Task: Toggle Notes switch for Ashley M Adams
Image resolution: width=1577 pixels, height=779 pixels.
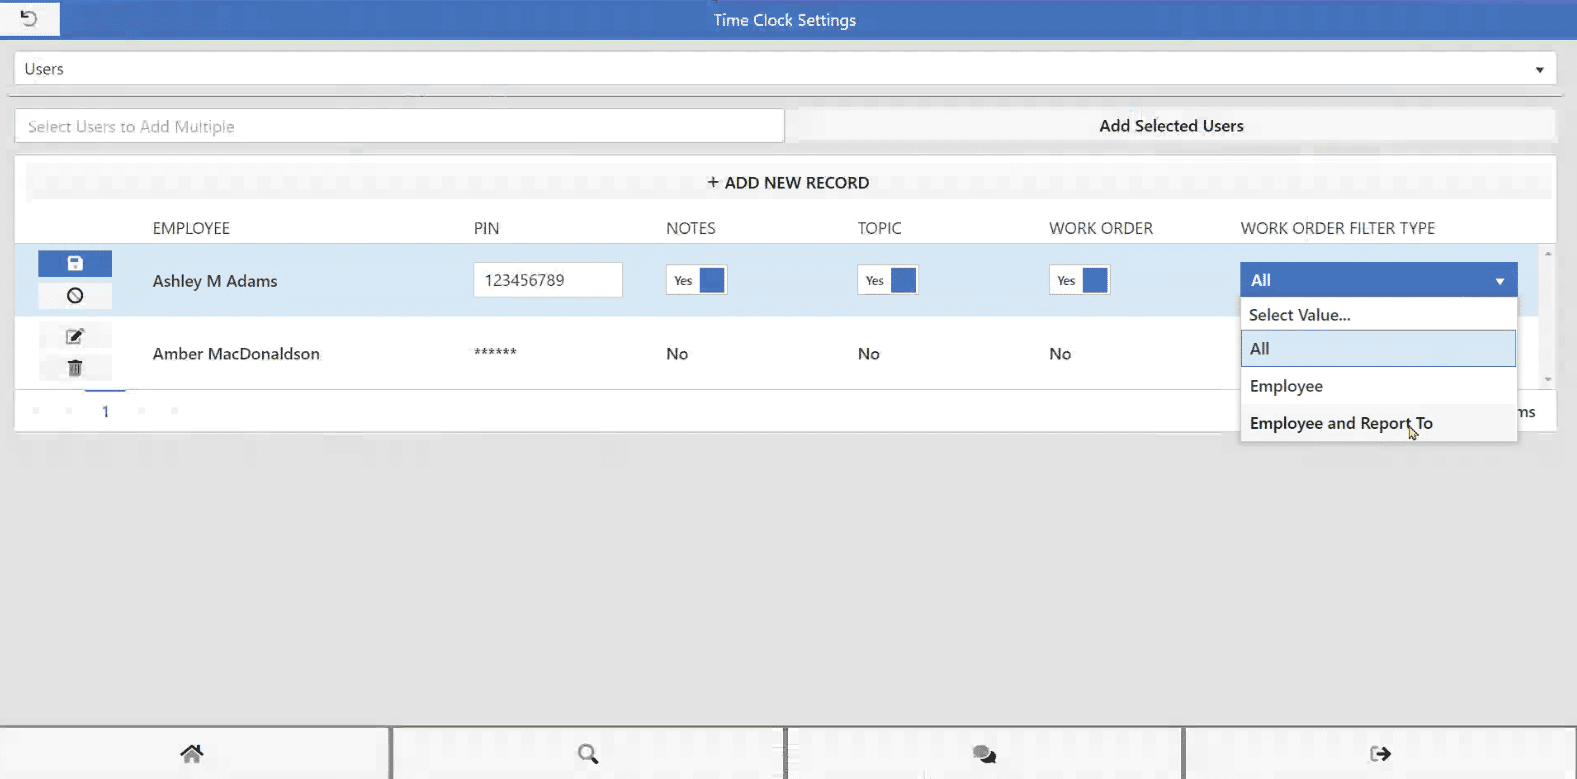Action: coord(696,280)
